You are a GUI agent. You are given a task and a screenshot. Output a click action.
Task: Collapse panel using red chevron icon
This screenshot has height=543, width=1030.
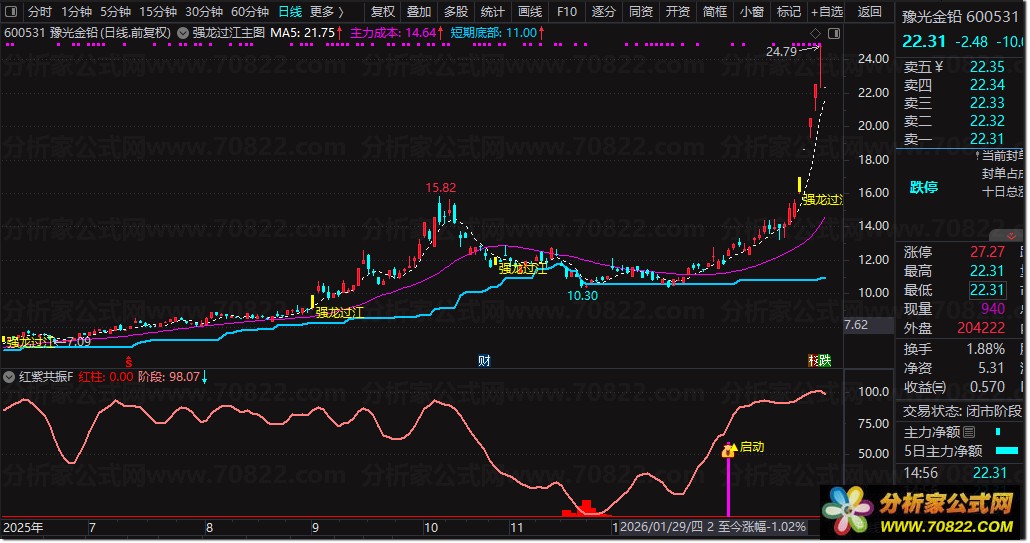coord(1010,235)
